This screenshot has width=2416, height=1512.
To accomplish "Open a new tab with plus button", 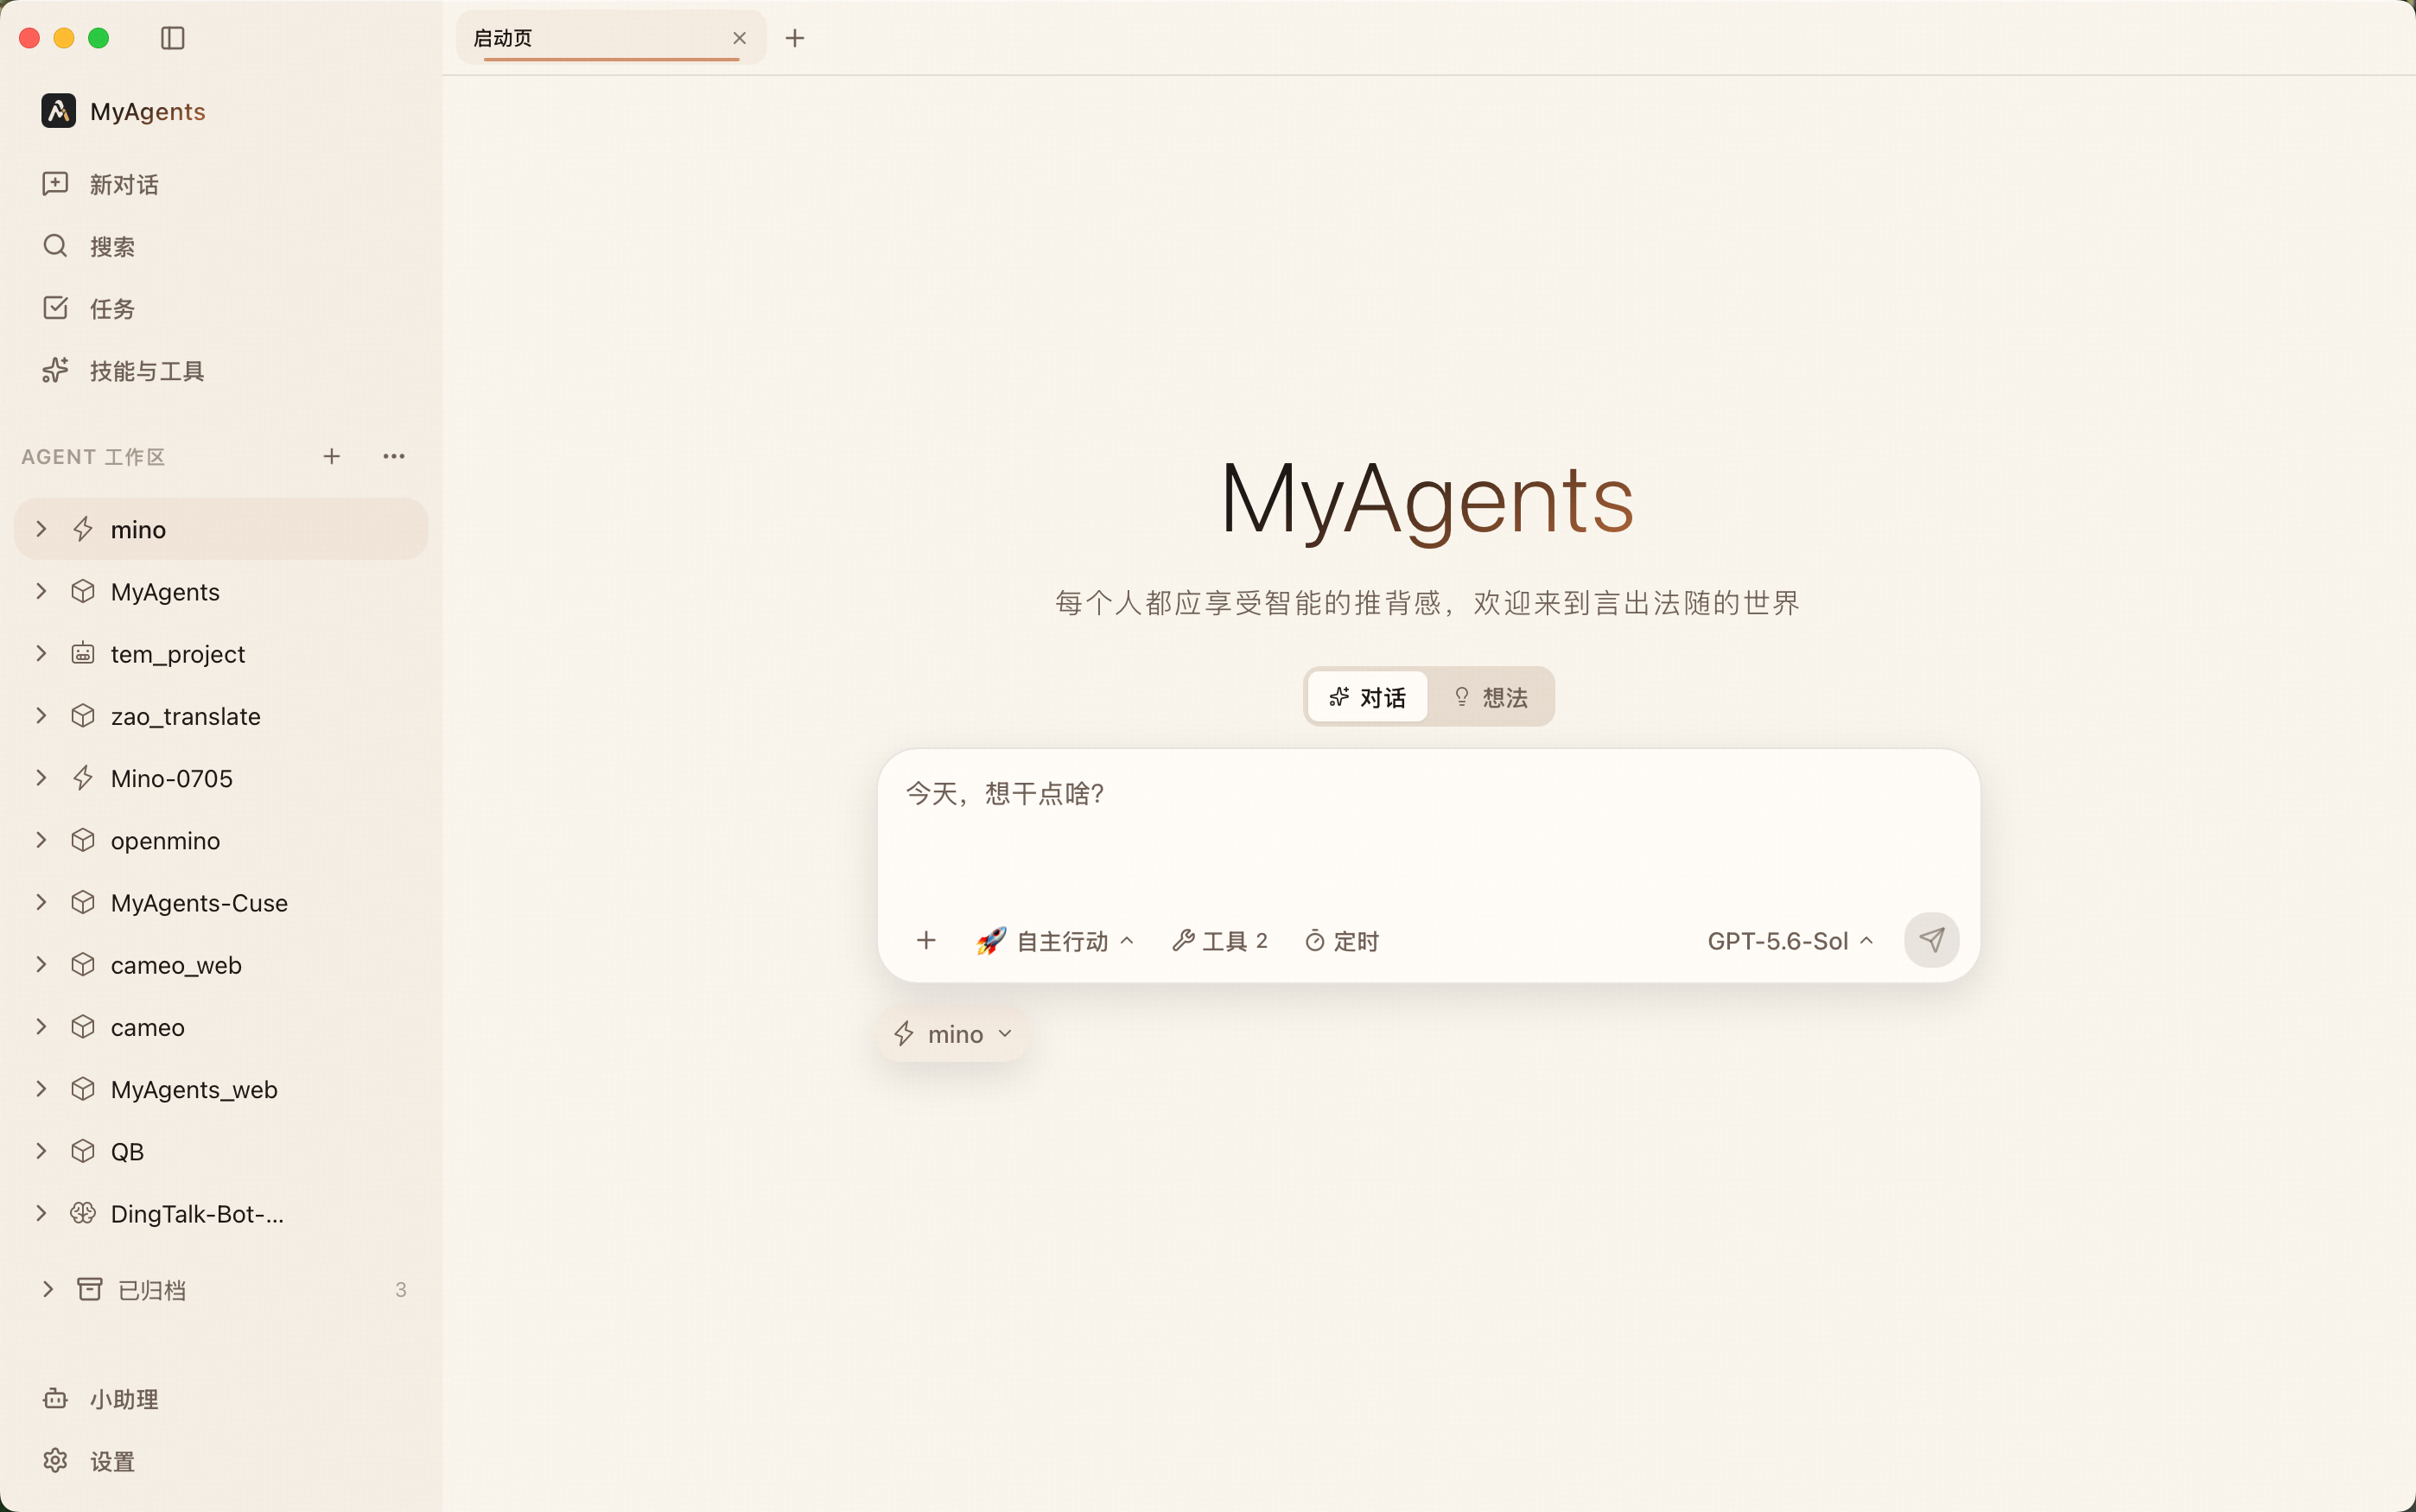I will click(795, 38).
